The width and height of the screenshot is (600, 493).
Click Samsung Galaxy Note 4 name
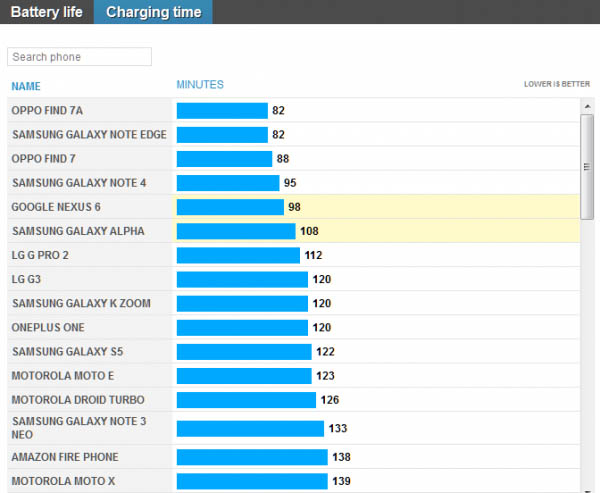(79, 183)
